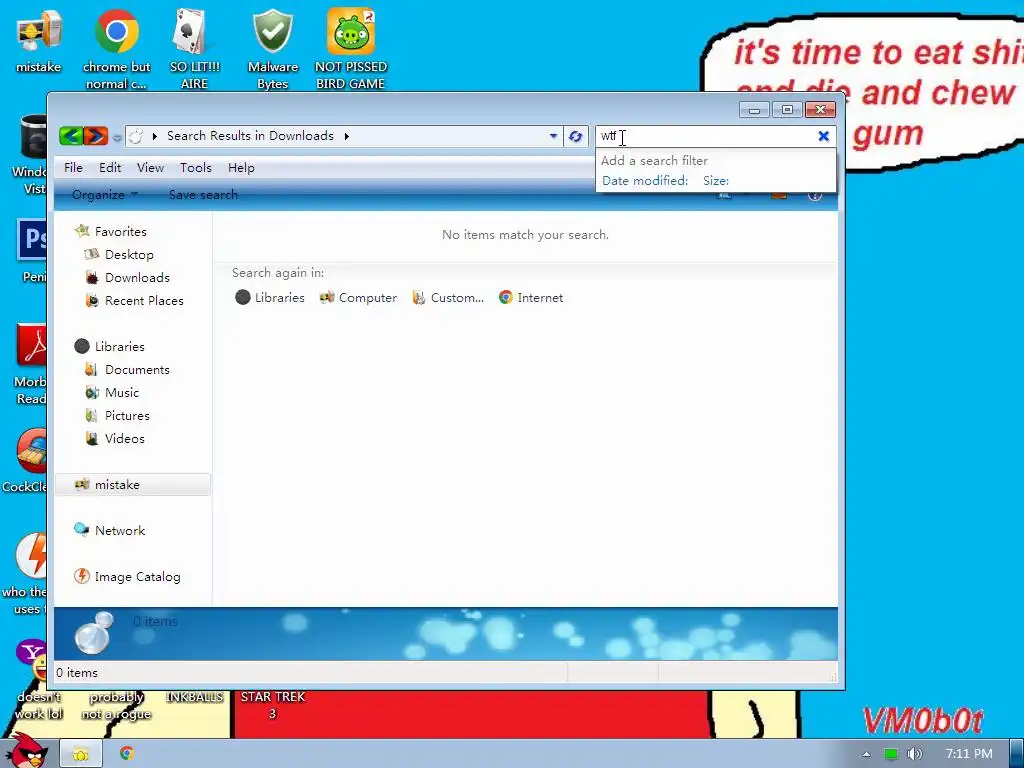Click the green Back navigation arrow
This screenshot has height=768, width=1024.
pos(71,136)
